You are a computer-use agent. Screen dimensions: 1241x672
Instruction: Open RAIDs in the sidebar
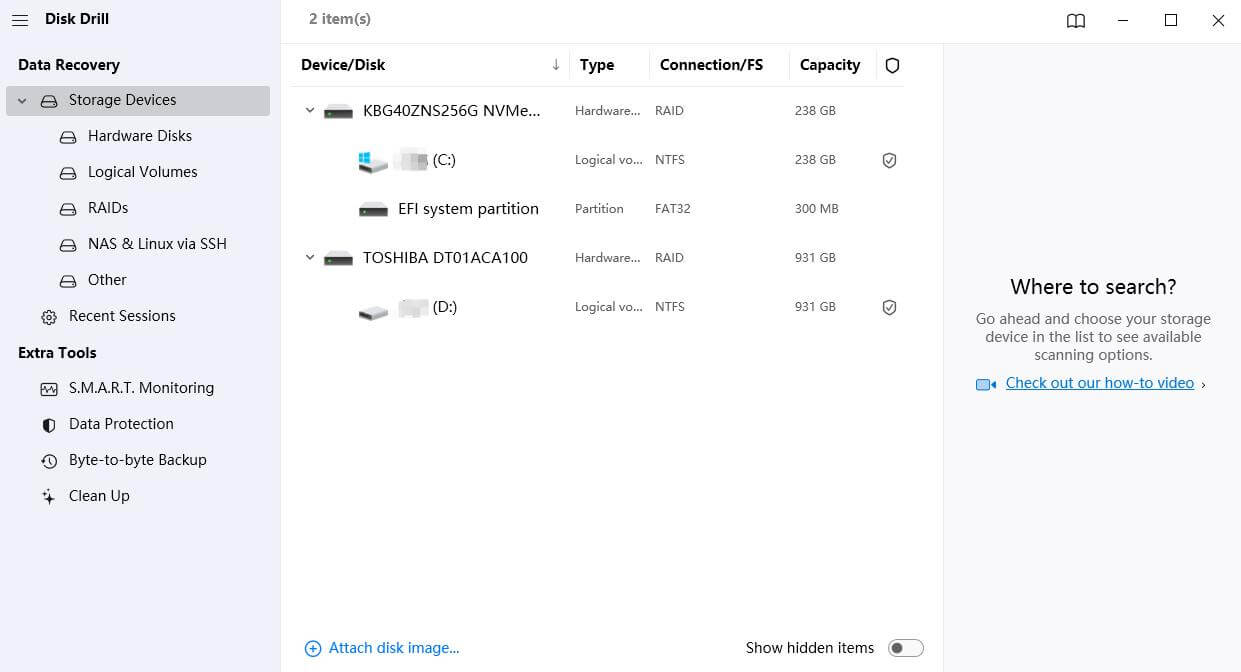pos(108,208)
